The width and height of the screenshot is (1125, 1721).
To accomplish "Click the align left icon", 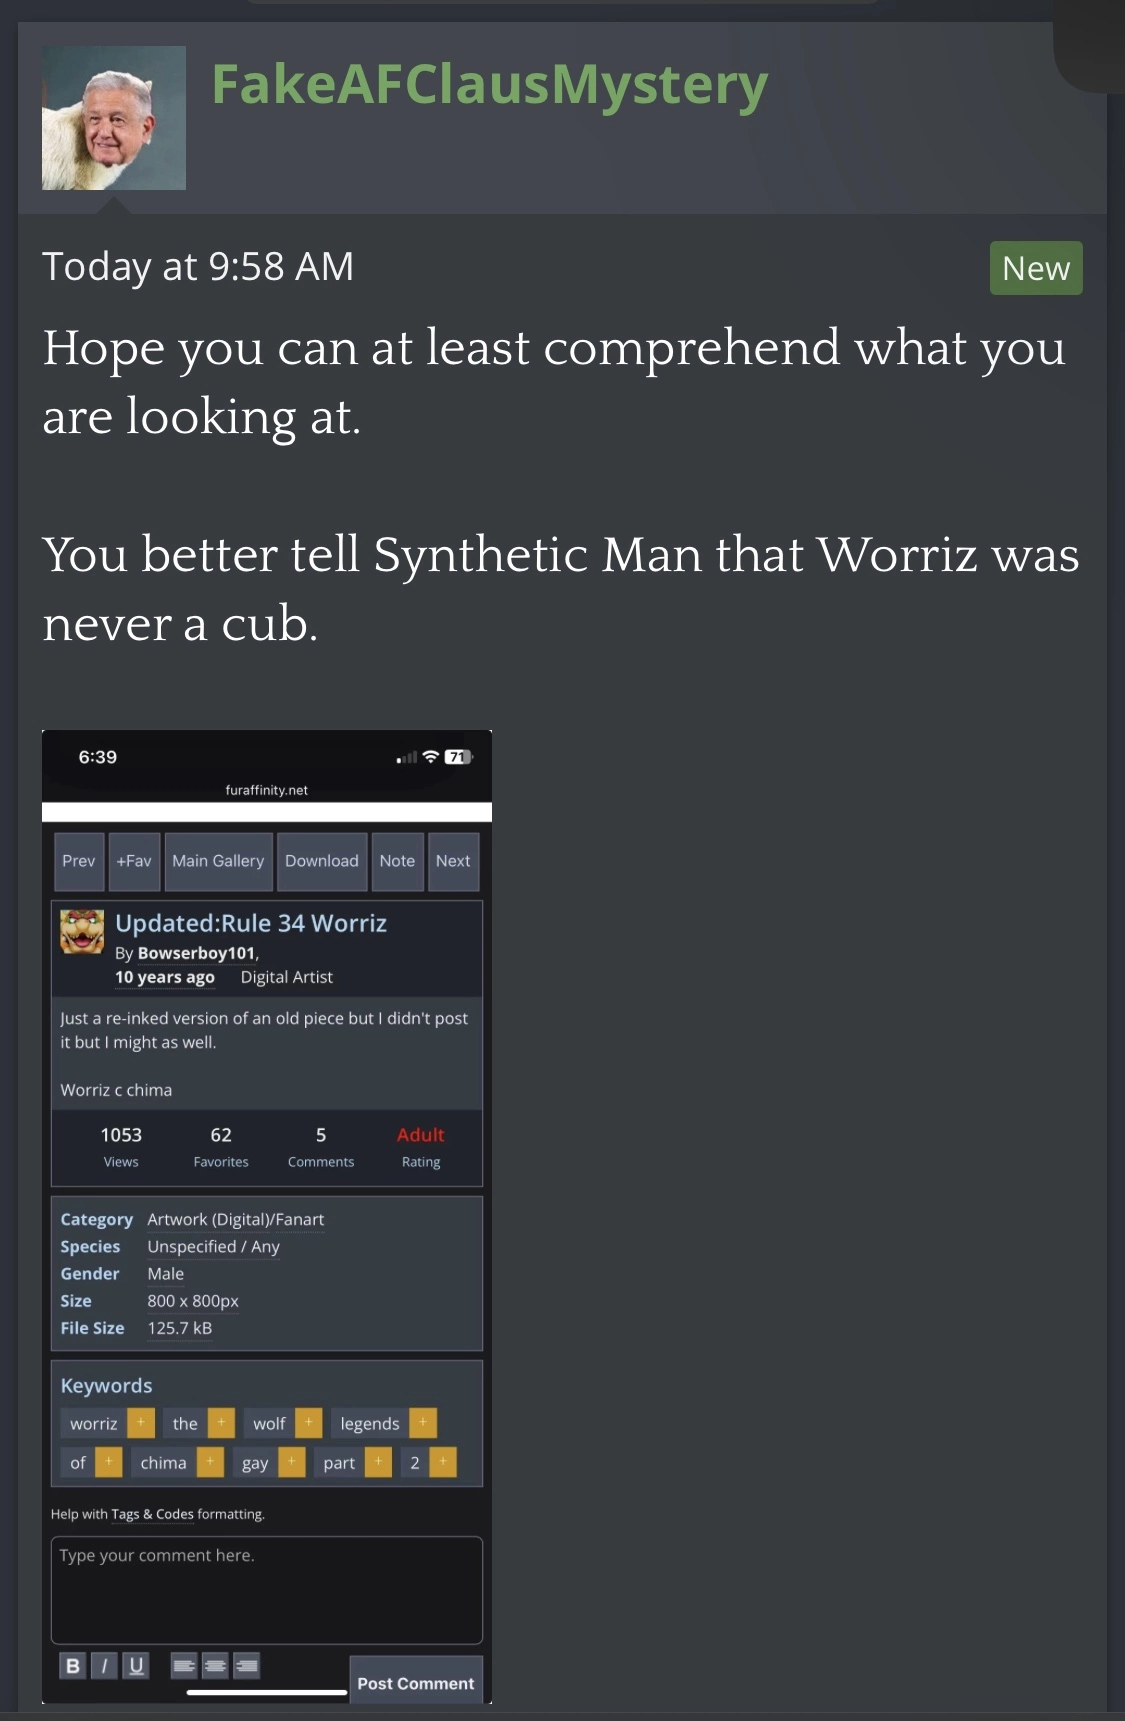I will (184, 1665).
